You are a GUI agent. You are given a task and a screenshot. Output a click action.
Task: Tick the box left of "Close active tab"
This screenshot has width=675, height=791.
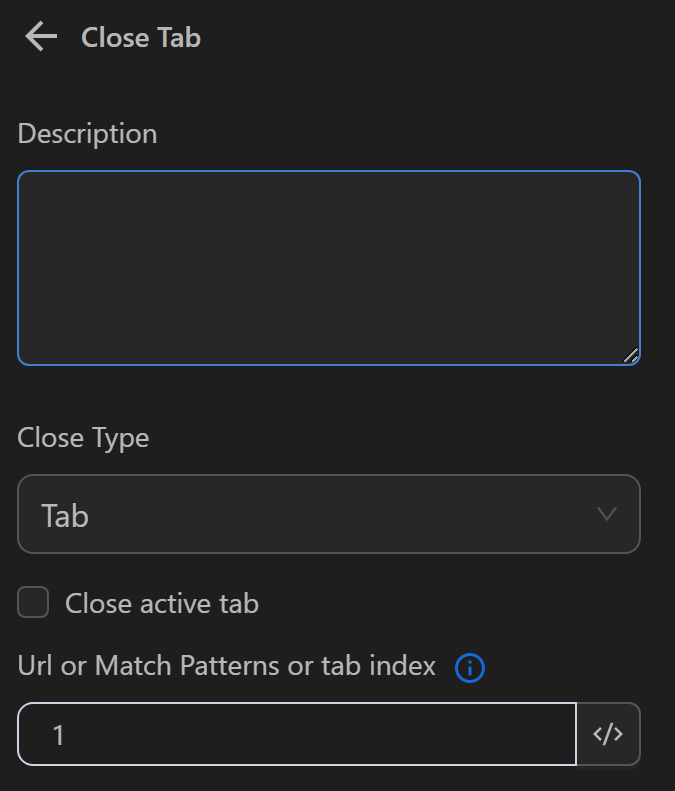pos(33,603)
